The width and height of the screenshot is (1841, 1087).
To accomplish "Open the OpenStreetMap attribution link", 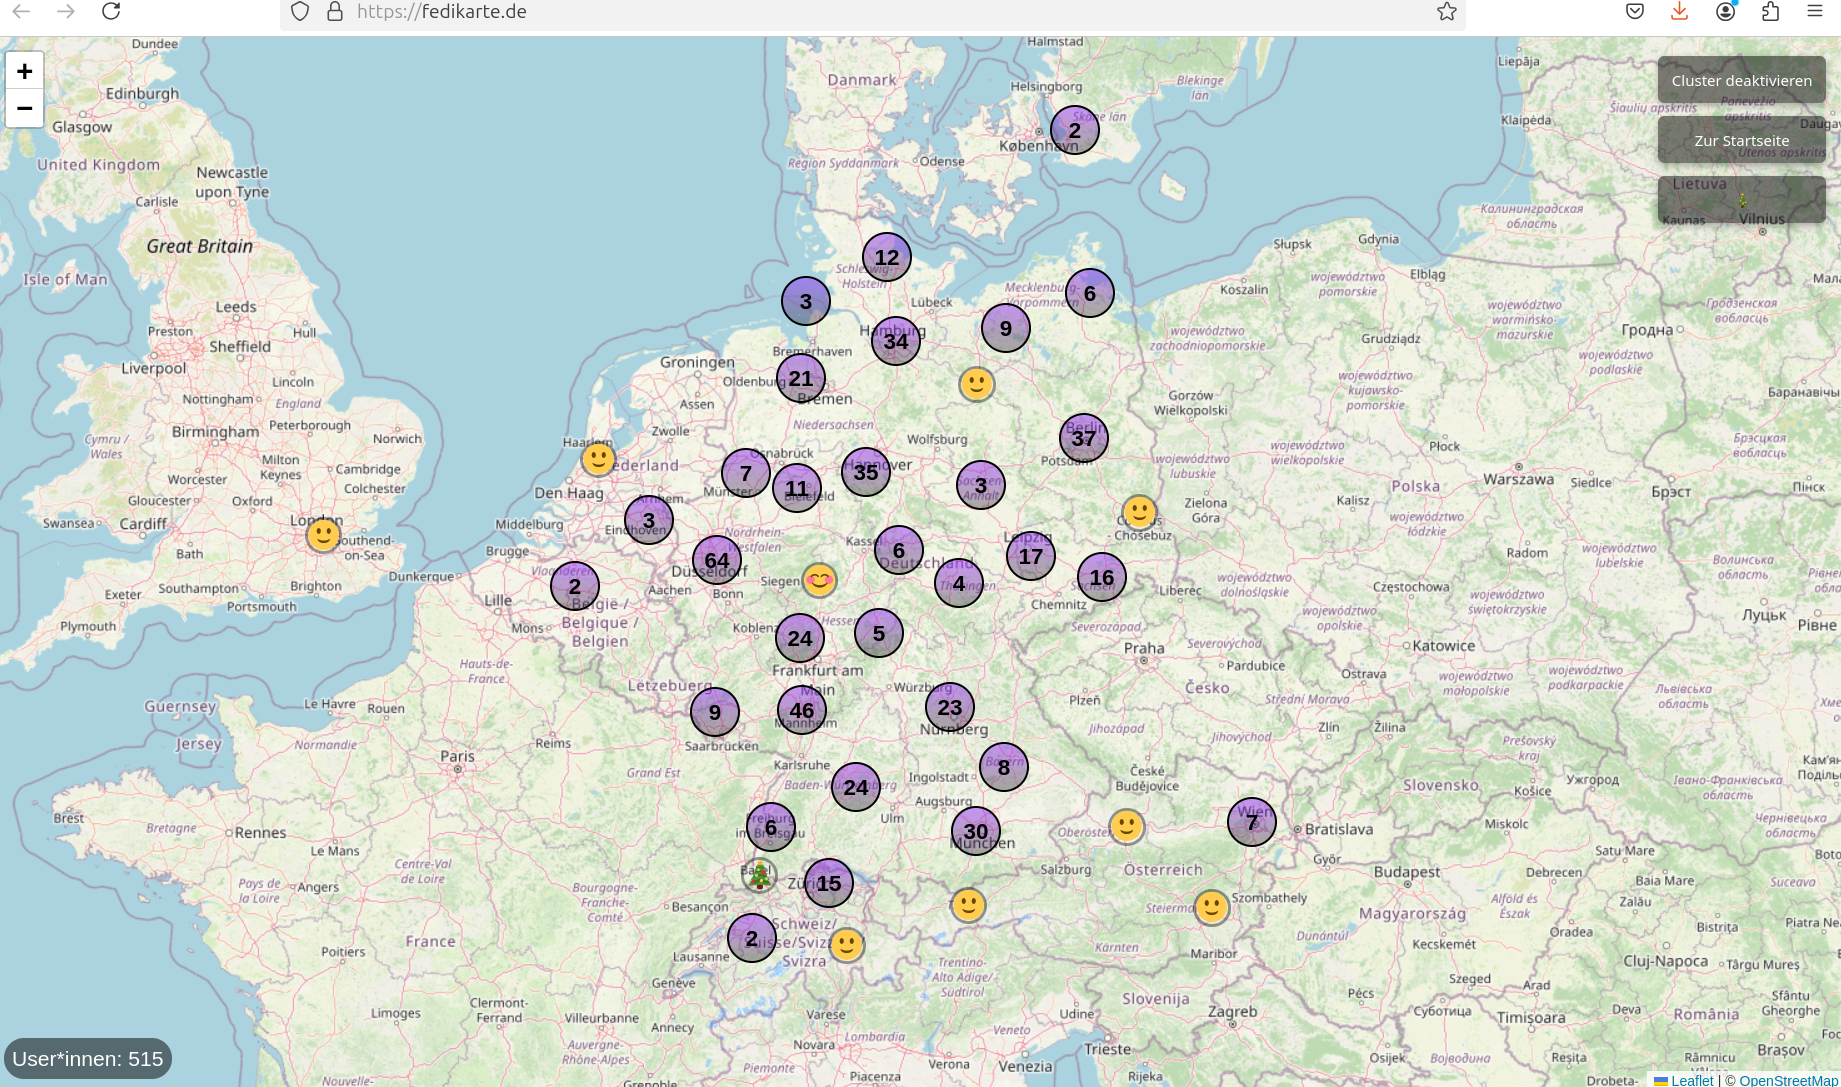I will tap(1789, 1079).
